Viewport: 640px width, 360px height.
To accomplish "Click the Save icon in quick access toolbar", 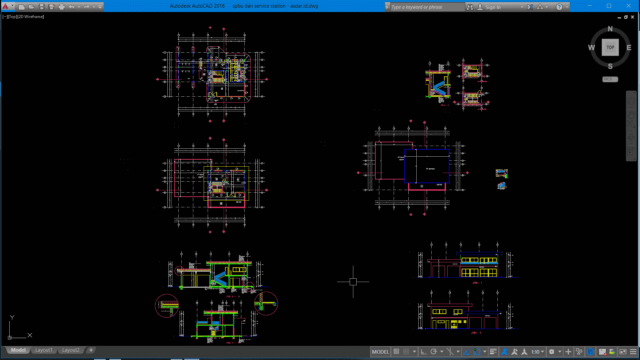I will pos(42,7).
